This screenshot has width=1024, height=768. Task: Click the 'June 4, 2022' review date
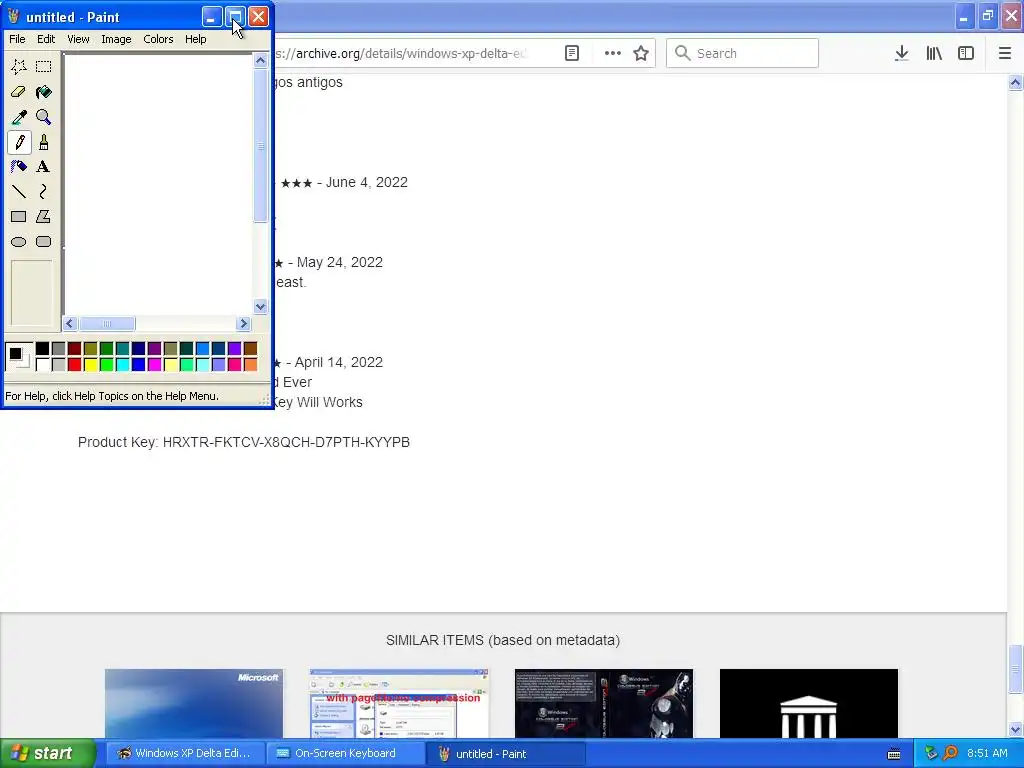click(x=367, y=182)
